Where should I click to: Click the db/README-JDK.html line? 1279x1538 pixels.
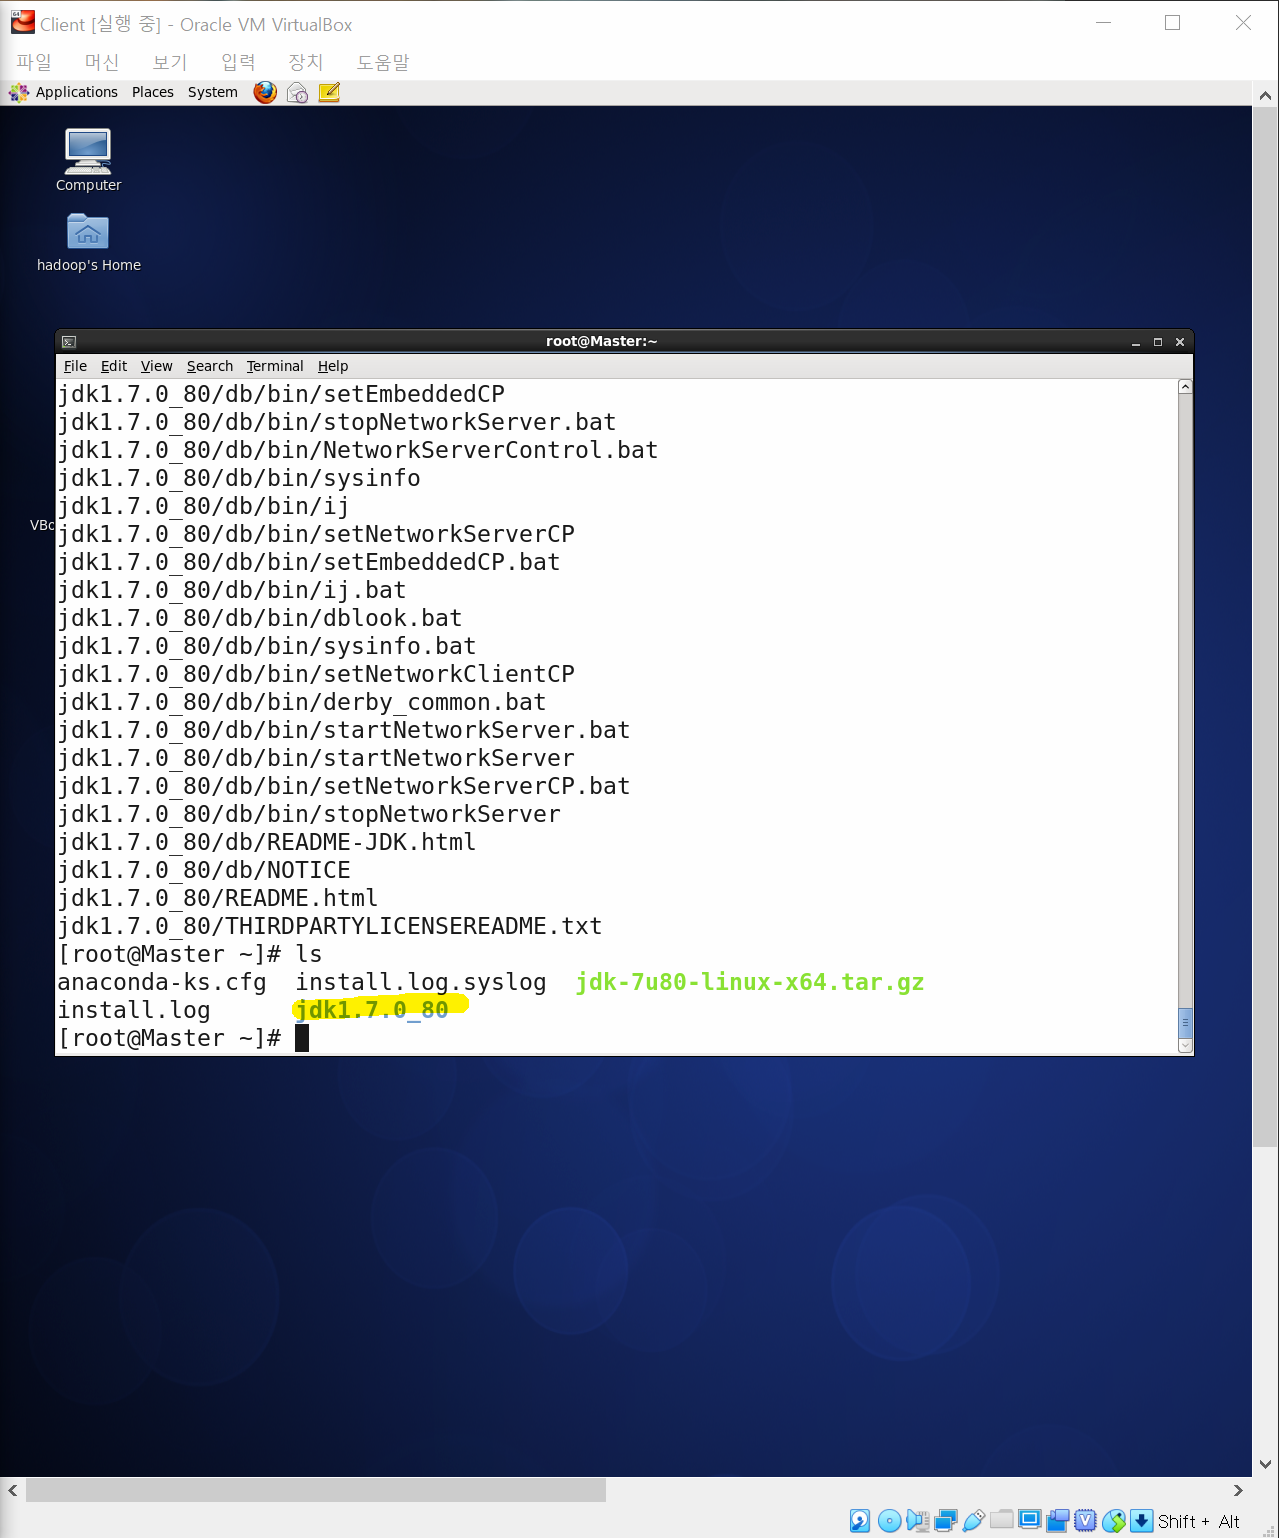point(267,842)
